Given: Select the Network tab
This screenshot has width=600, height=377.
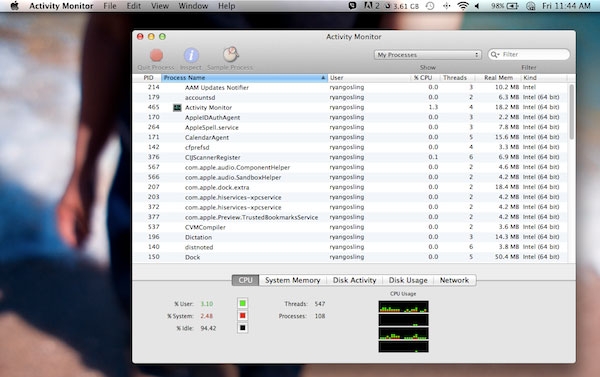Looking at the screenshot, I should (x=454, y=280).
